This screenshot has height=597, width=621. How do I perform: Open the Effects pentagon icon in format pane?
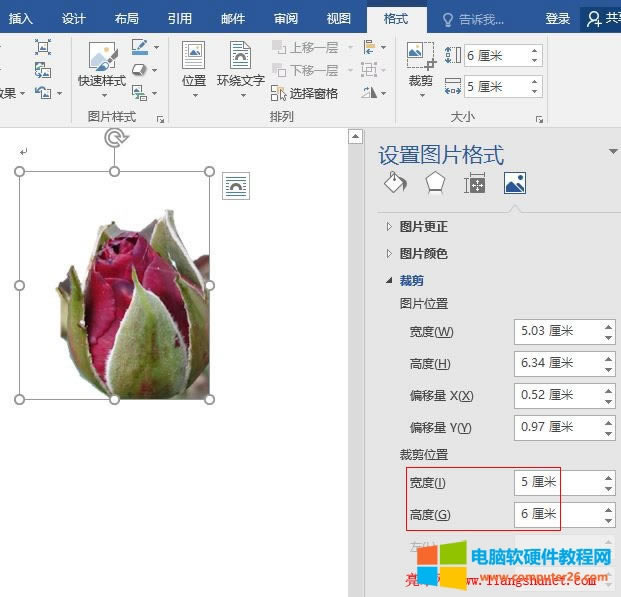435,183
